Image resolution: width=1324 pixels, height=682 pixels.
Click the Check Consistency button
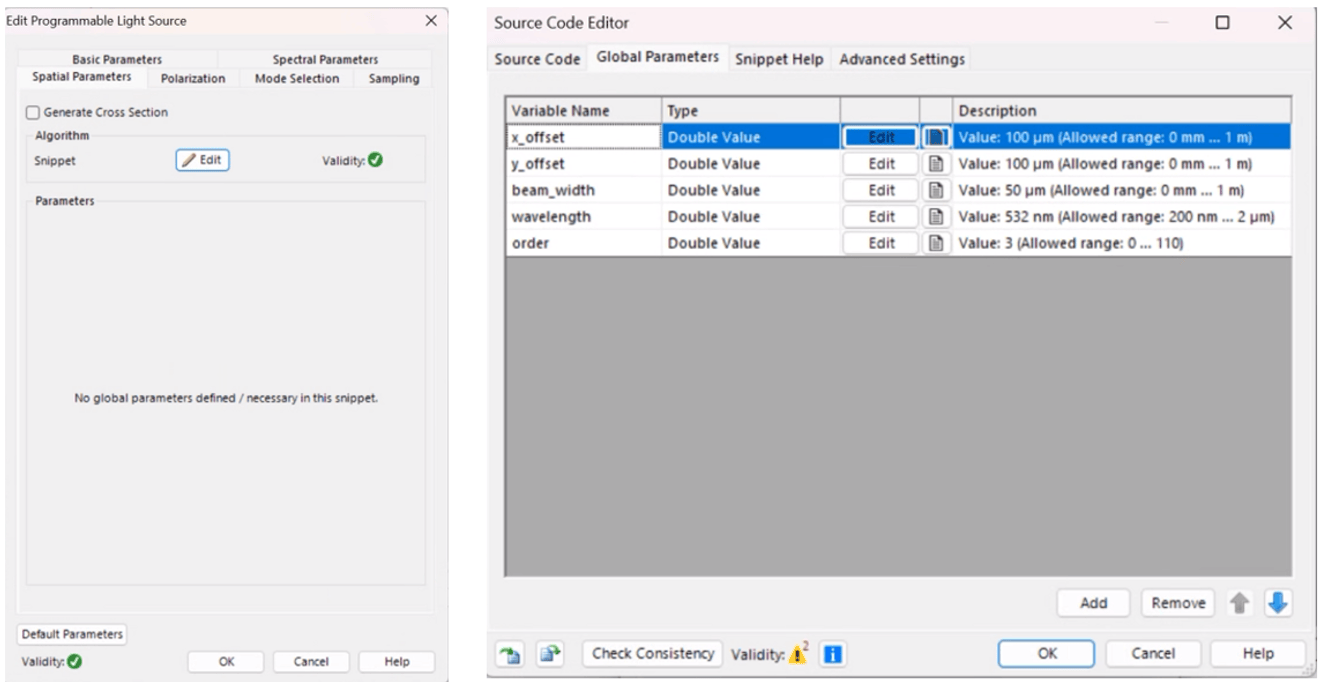coord(653,654)
